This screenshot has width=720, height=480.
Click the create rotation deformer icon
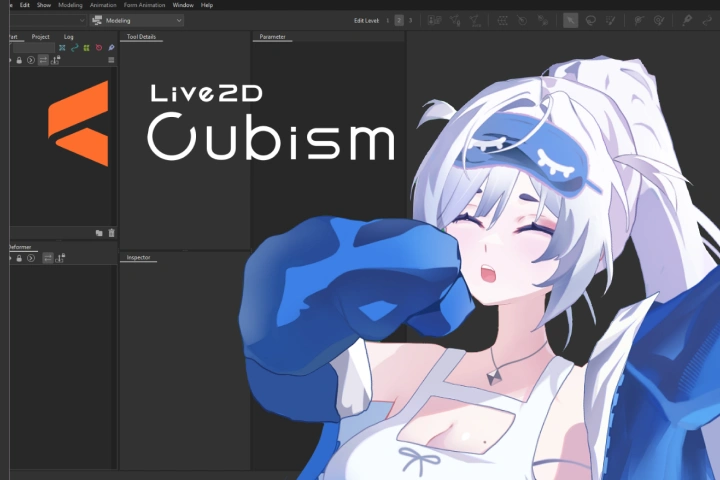click(x=522, y=20)
